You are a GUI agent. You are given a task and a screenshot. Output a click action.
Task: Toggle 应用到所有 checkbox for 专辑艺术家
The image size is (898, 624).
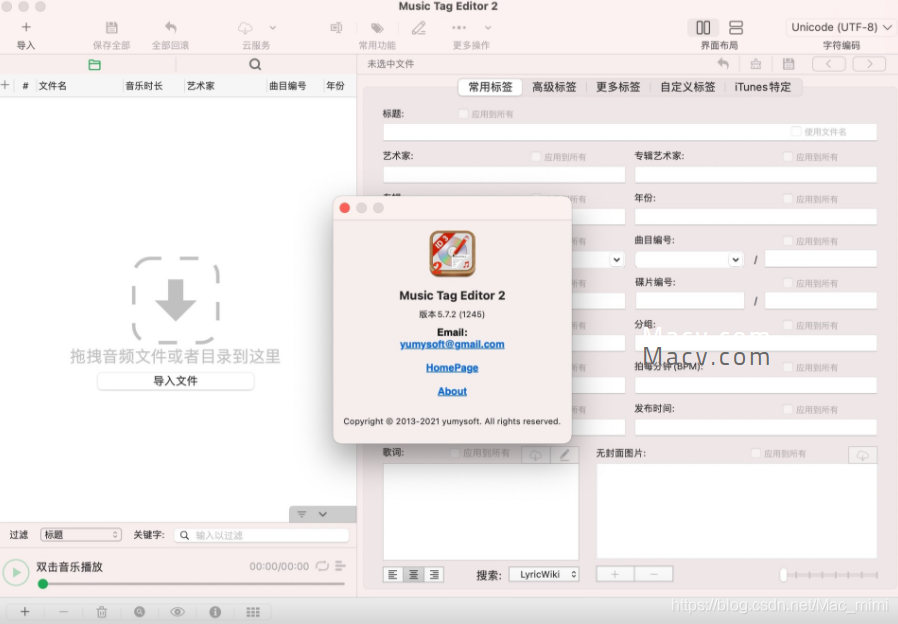(788, 156)
